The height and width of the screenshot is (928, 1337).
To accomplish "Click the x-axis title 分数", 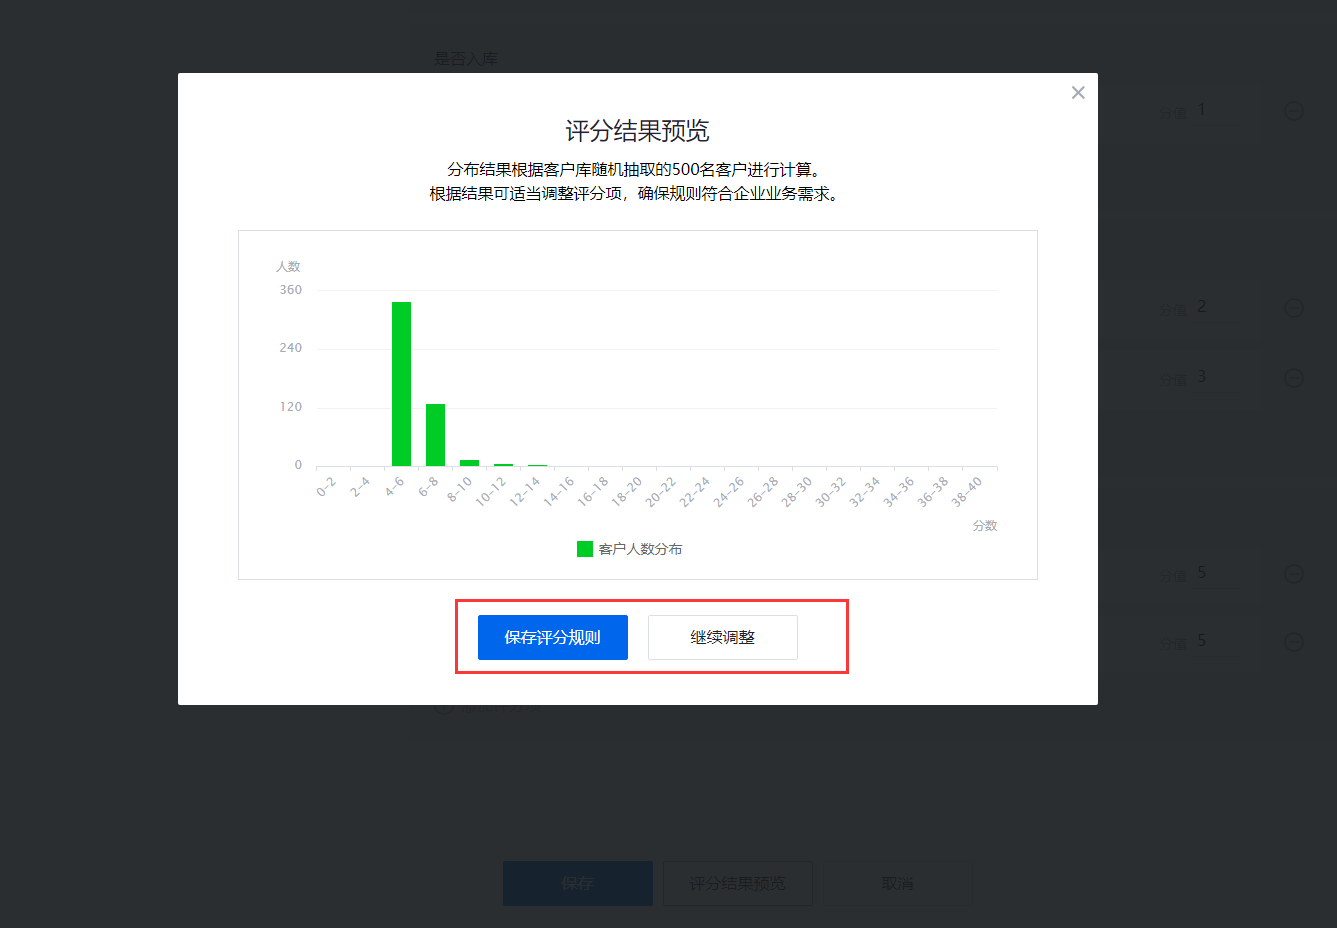I will [985, 525].
